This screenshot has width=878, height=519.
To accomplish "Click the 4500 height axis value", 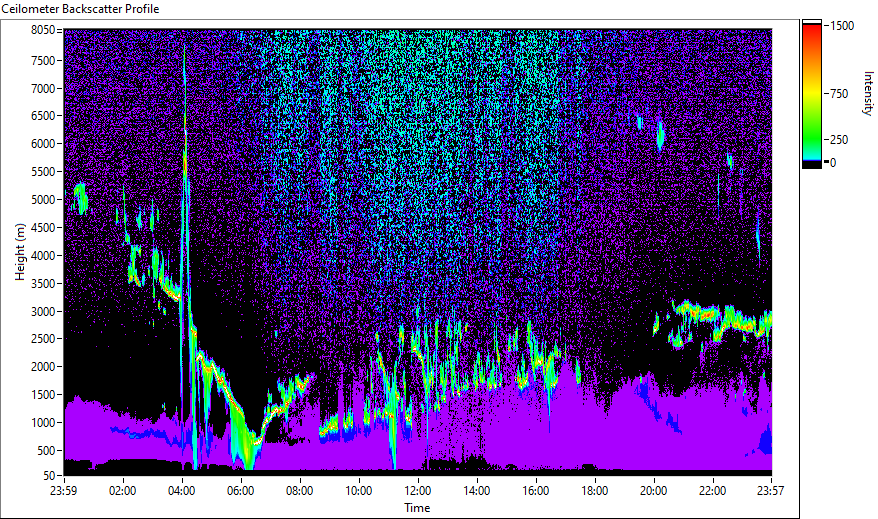I will (x=43, y=228).
